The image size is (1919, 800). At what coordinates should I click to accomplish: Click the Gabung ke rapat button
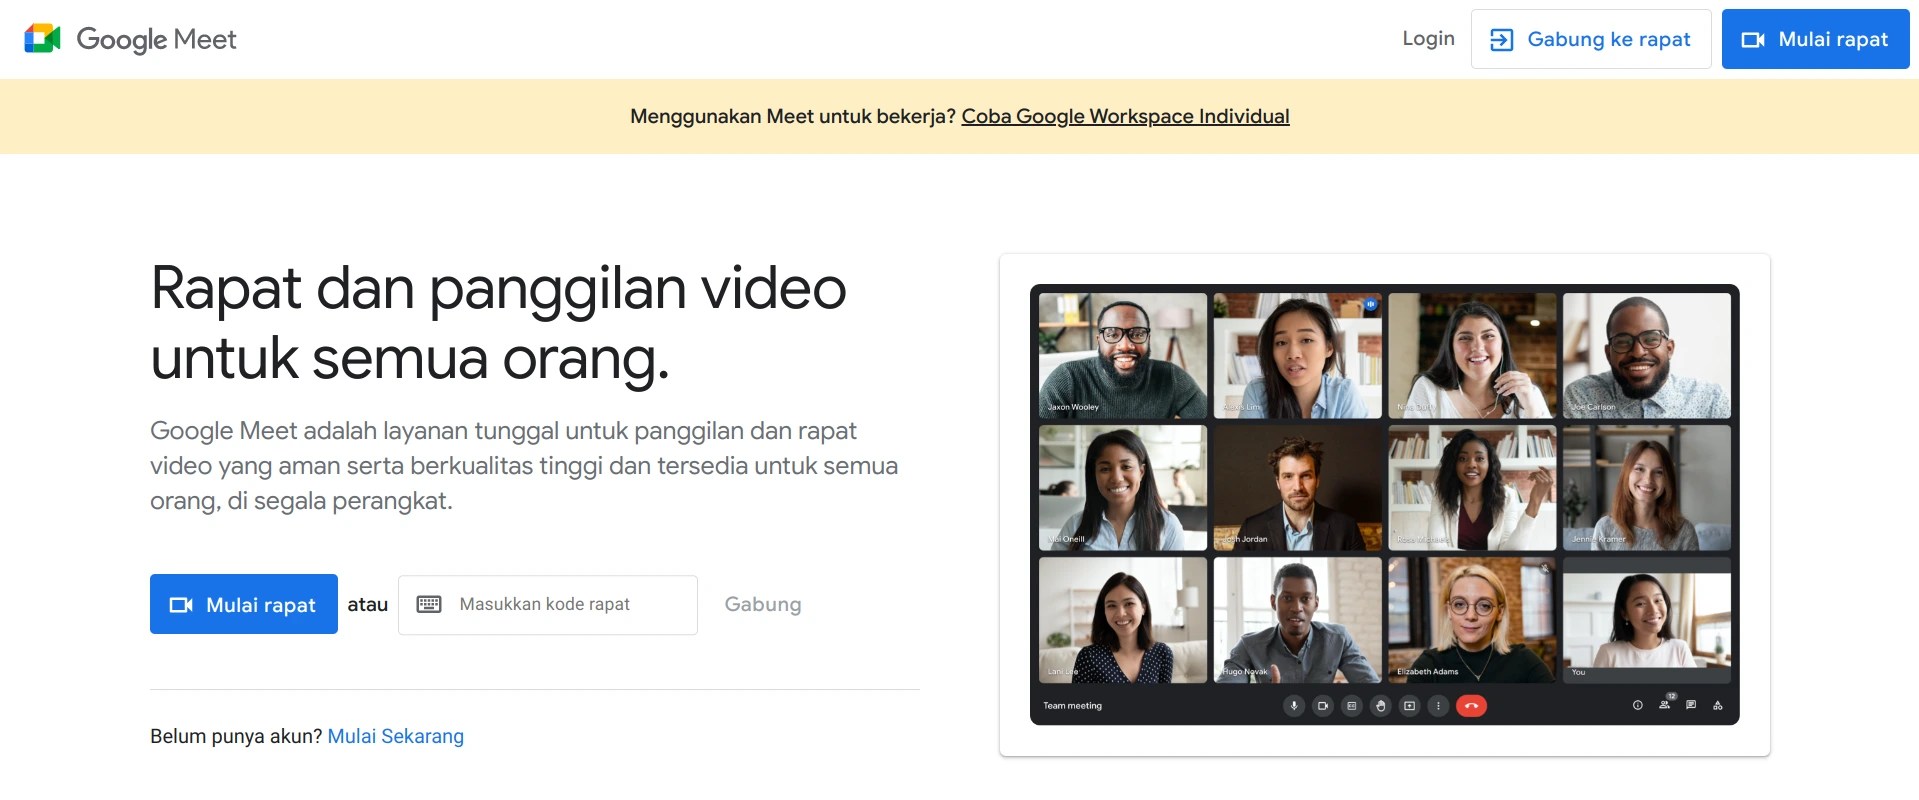pyautogui.click(x=1591, y=39)
